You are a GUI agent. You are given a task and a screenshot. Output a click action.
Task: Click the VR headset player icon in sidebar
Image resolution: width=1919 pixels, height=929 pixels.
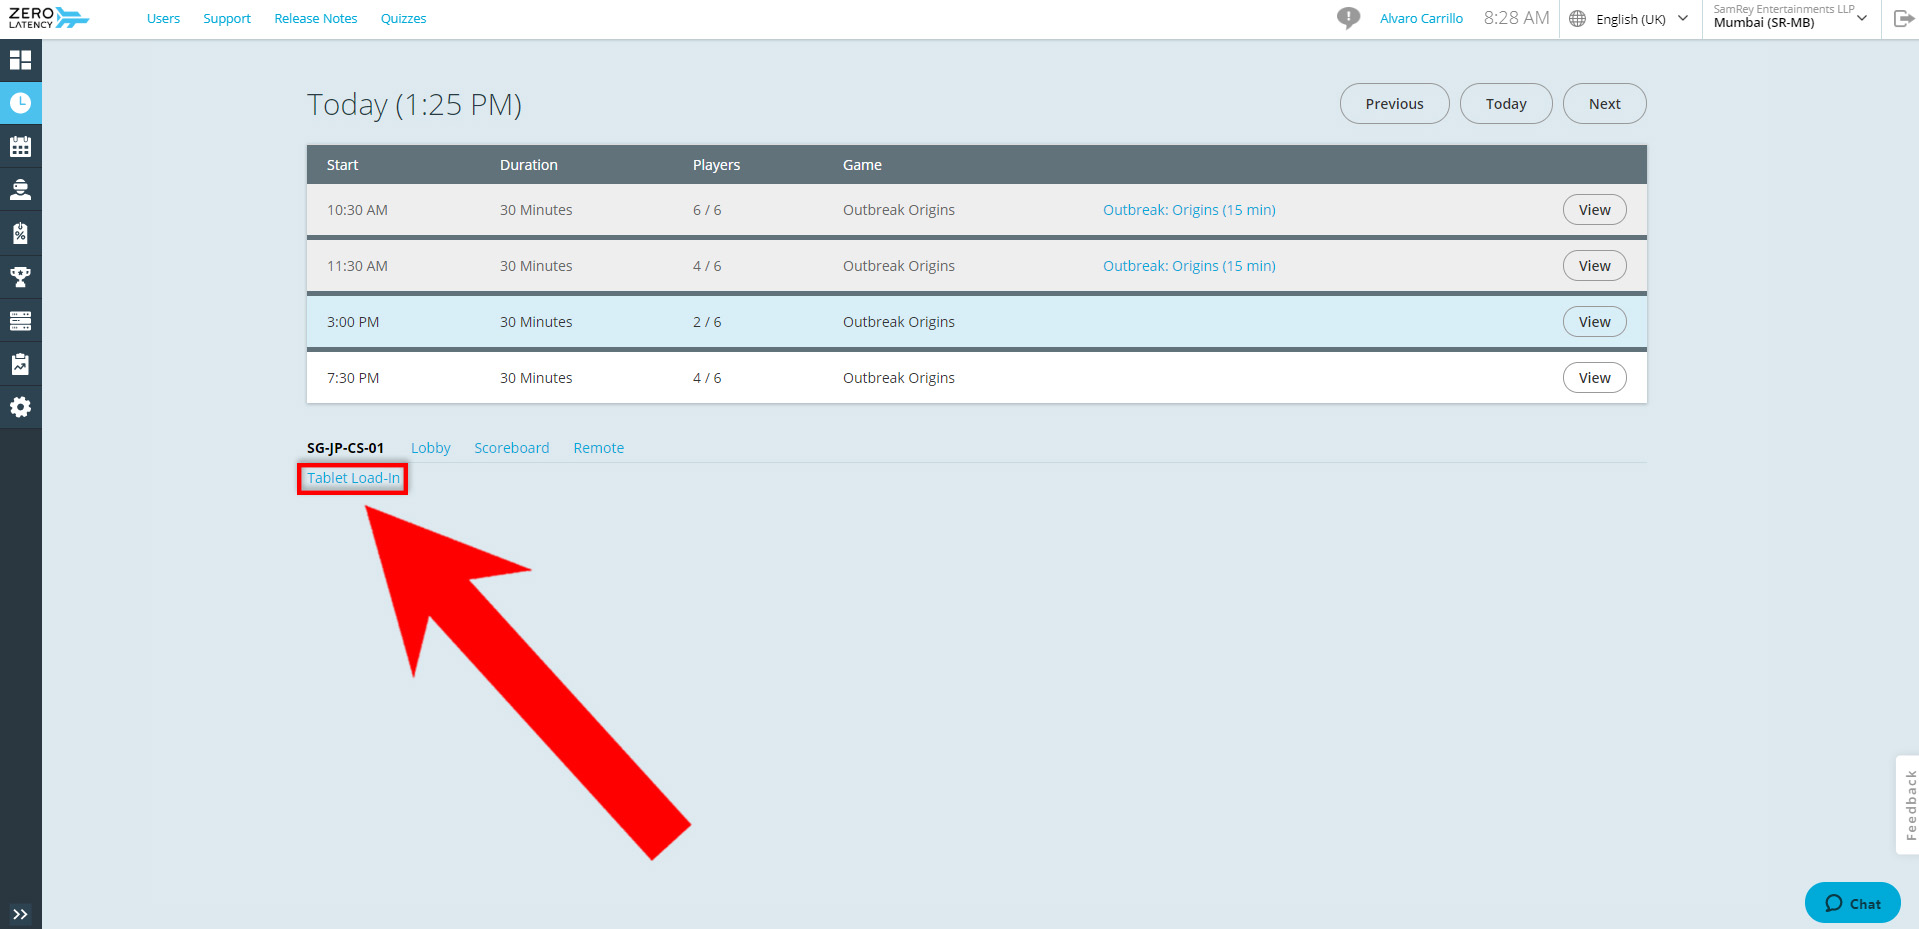[20, 189]
